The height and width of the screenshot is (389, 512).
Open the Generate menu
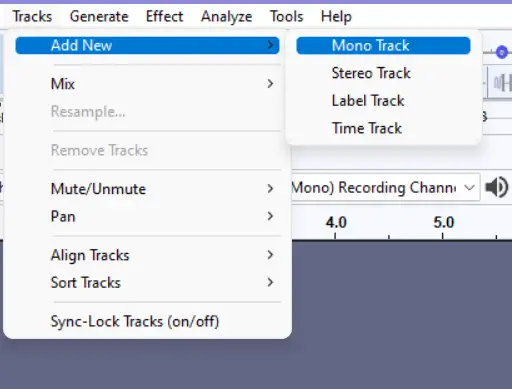pyautogui.click(x=99, y=16)
